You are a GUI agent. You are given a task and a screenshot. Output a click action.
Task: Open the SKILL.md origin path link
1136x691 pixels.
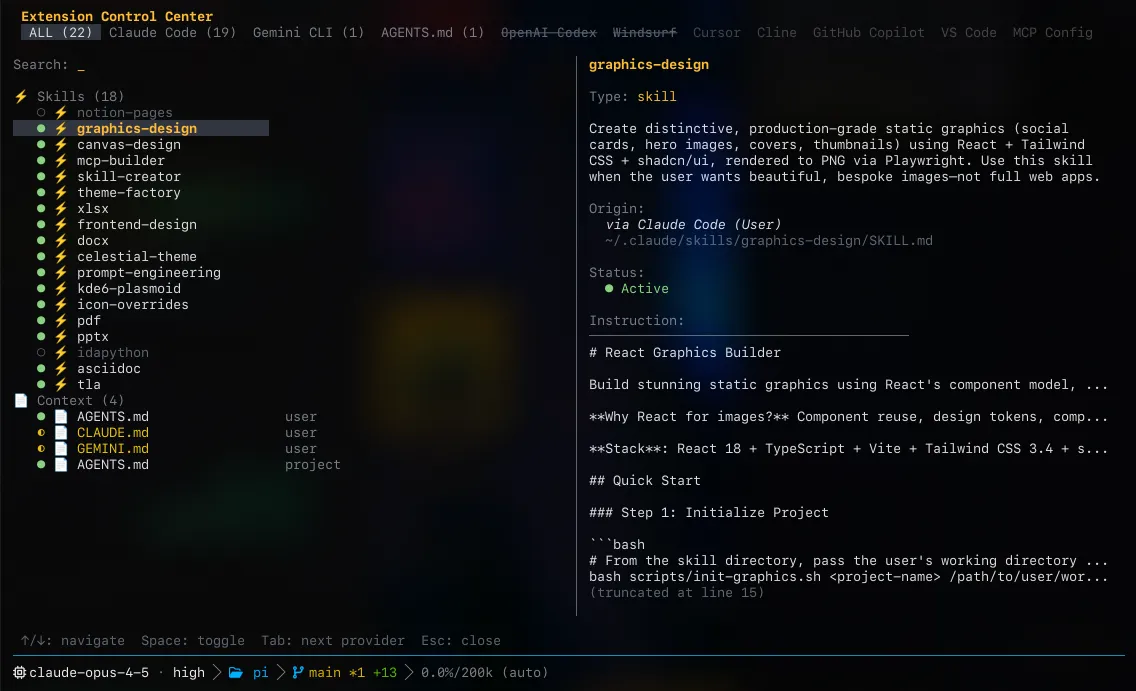769,240
